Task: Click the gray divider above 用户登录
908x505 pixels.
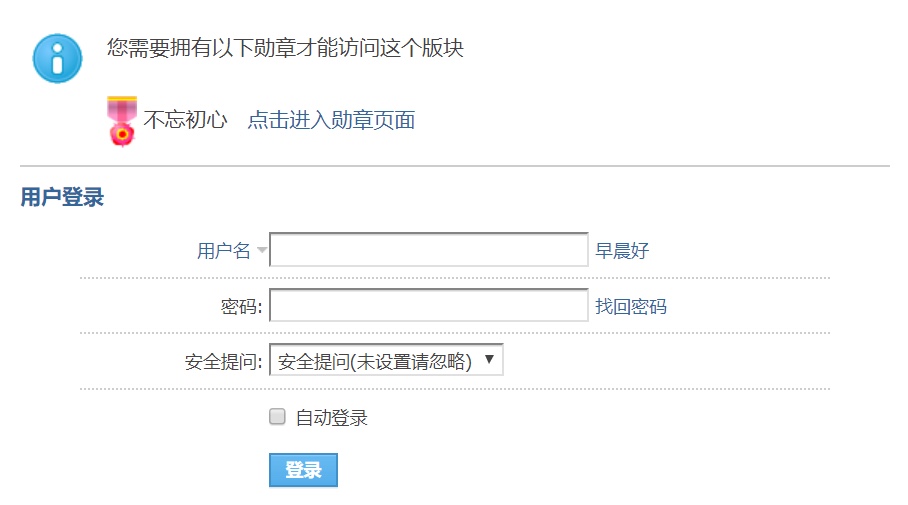Action: click(455, 166)
